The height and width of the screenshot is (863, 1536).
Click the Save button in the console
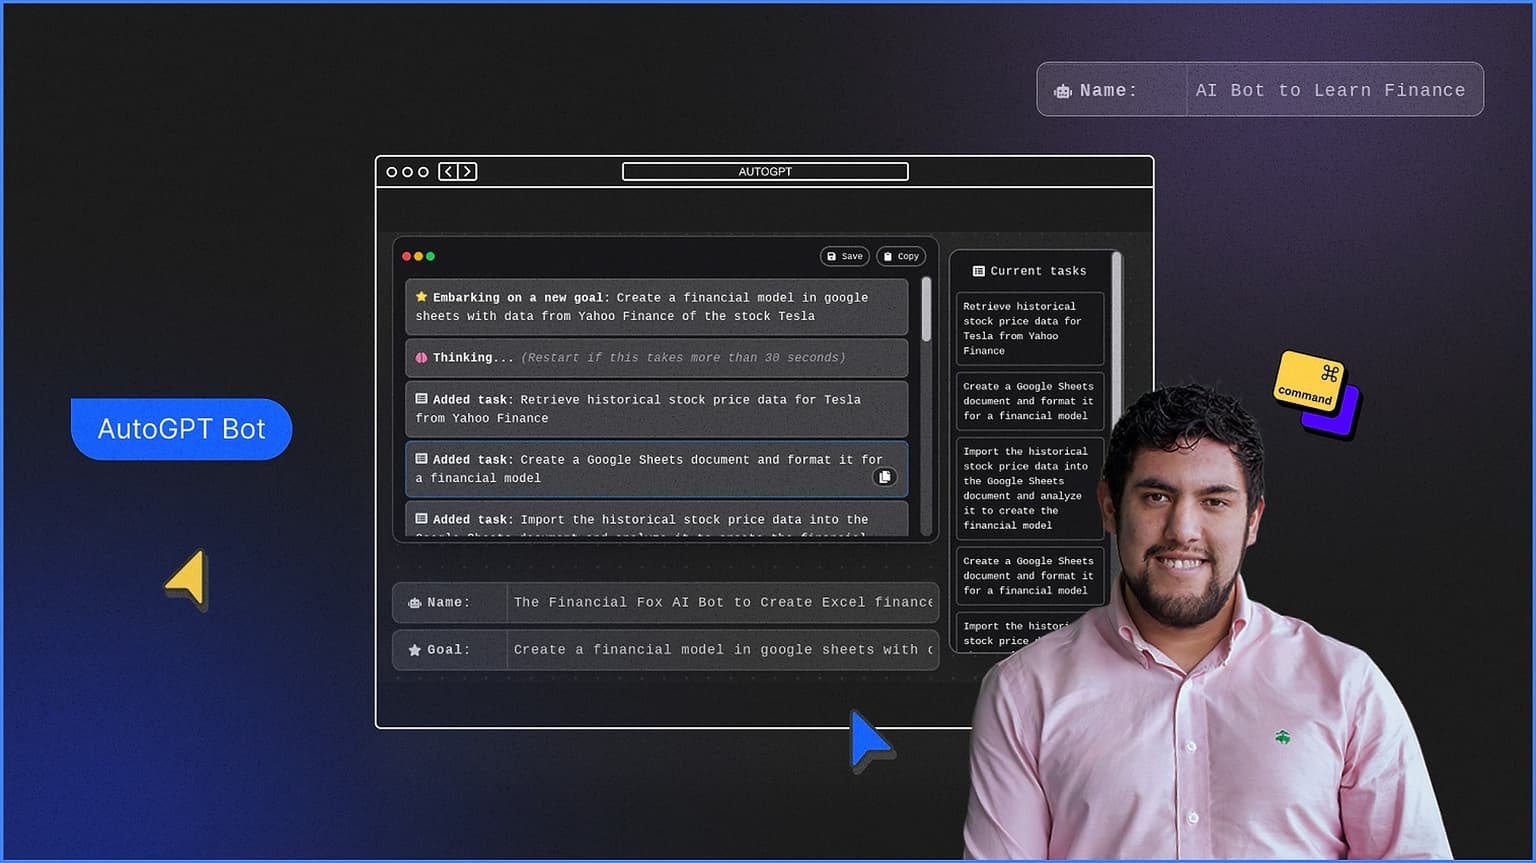coord(845,256)
